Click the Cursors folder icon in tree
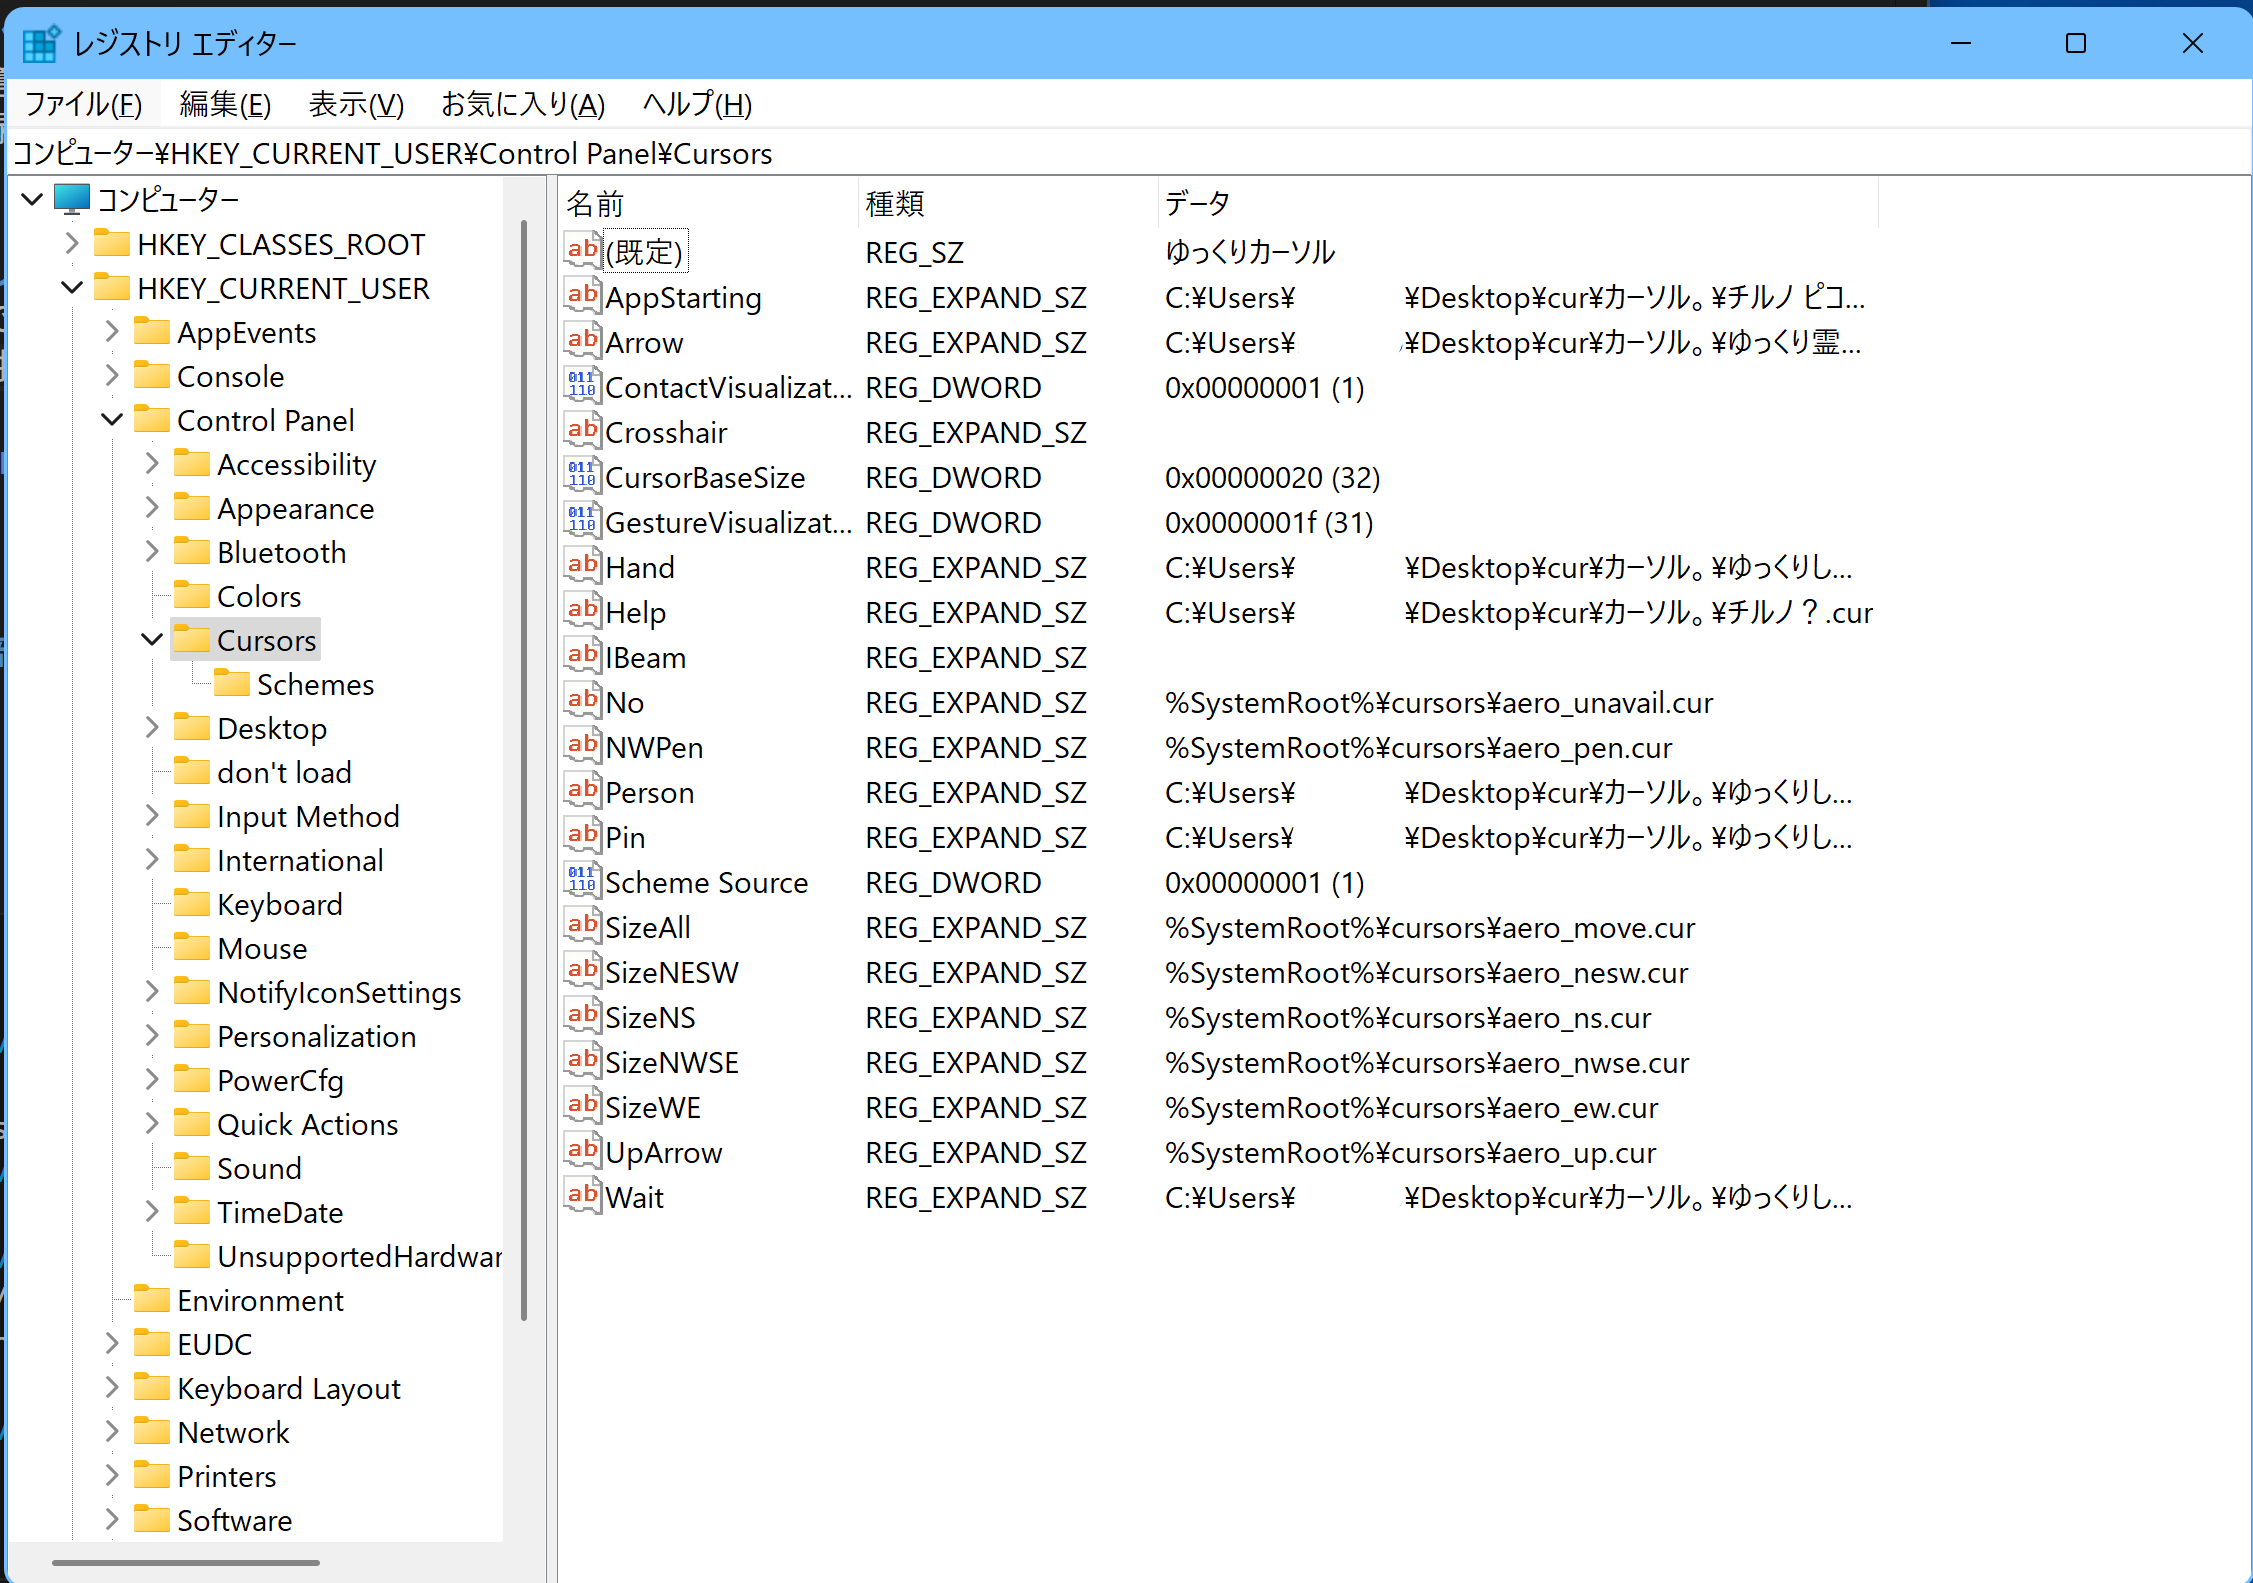2253x1583 pixels. [192, 639]
